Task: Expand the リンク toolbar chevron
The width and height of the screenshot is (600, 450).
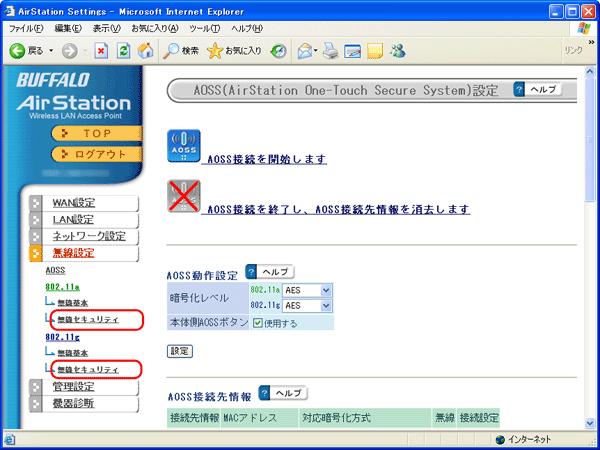Action: [592, 42]
